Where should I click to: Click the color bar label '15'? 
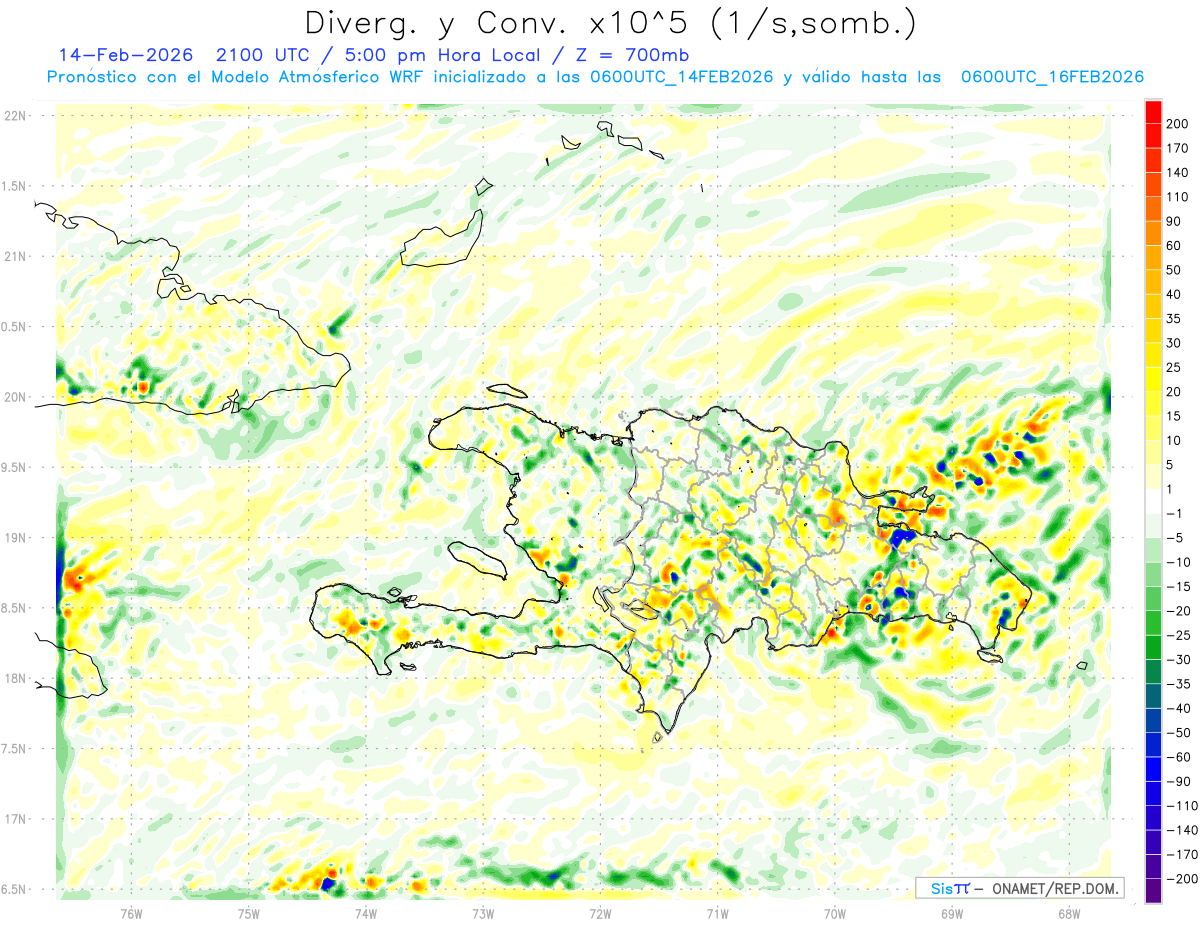pos(1174,416)
